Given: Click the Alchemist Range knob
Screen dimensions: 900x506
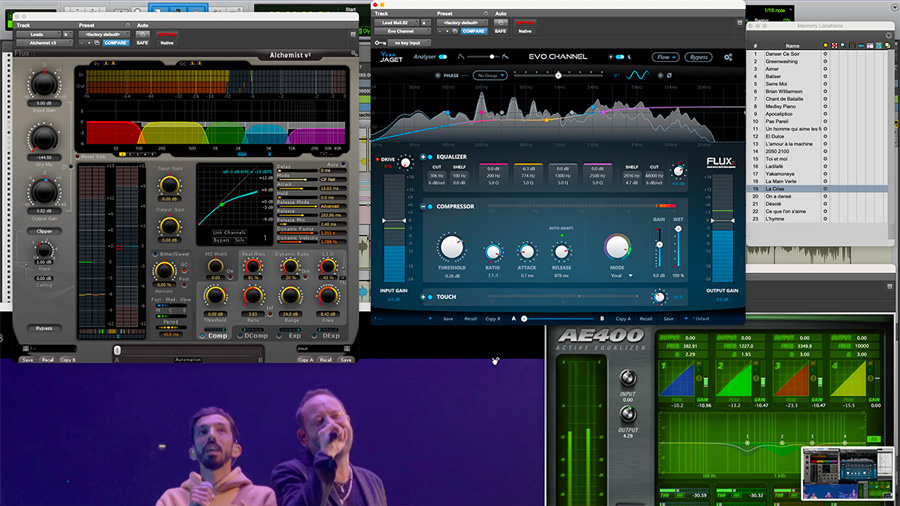Looking at the screenshot, I should click(290, 296).
